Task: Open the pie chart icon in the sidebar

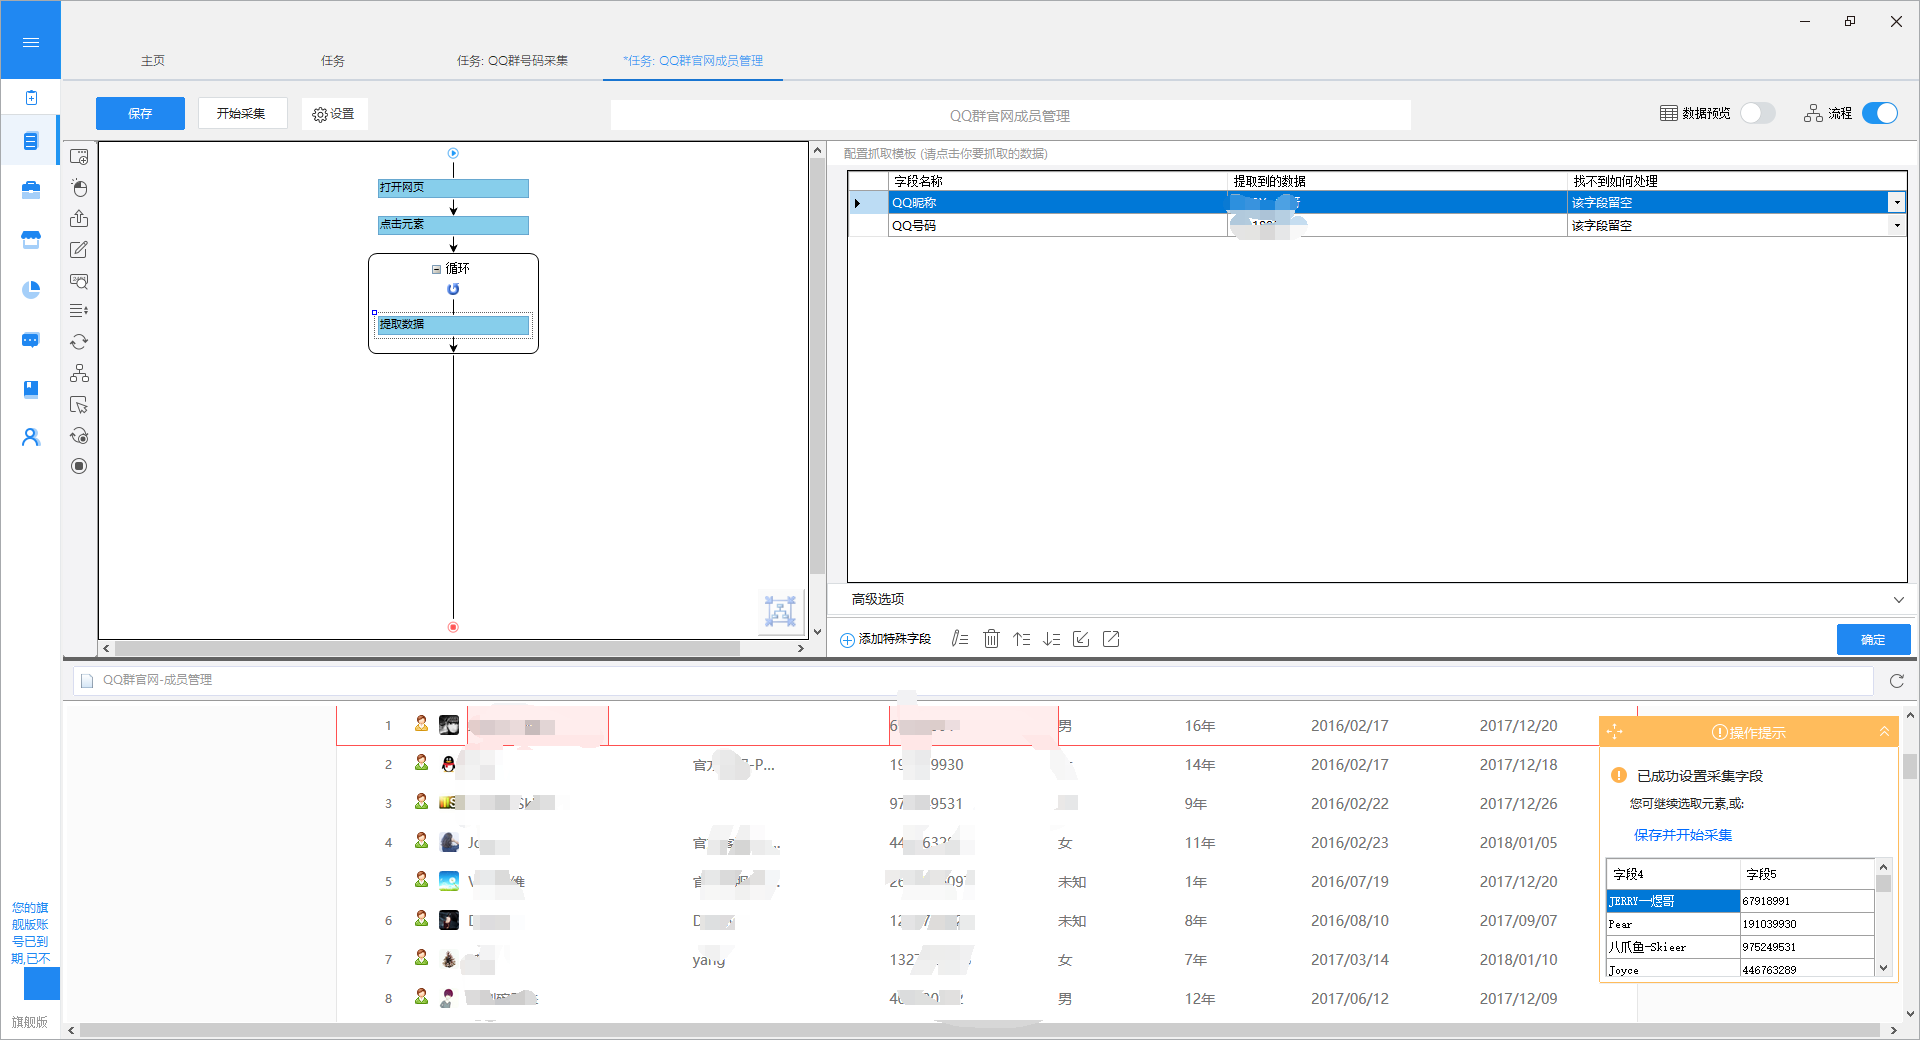Action: coord(31,290)
